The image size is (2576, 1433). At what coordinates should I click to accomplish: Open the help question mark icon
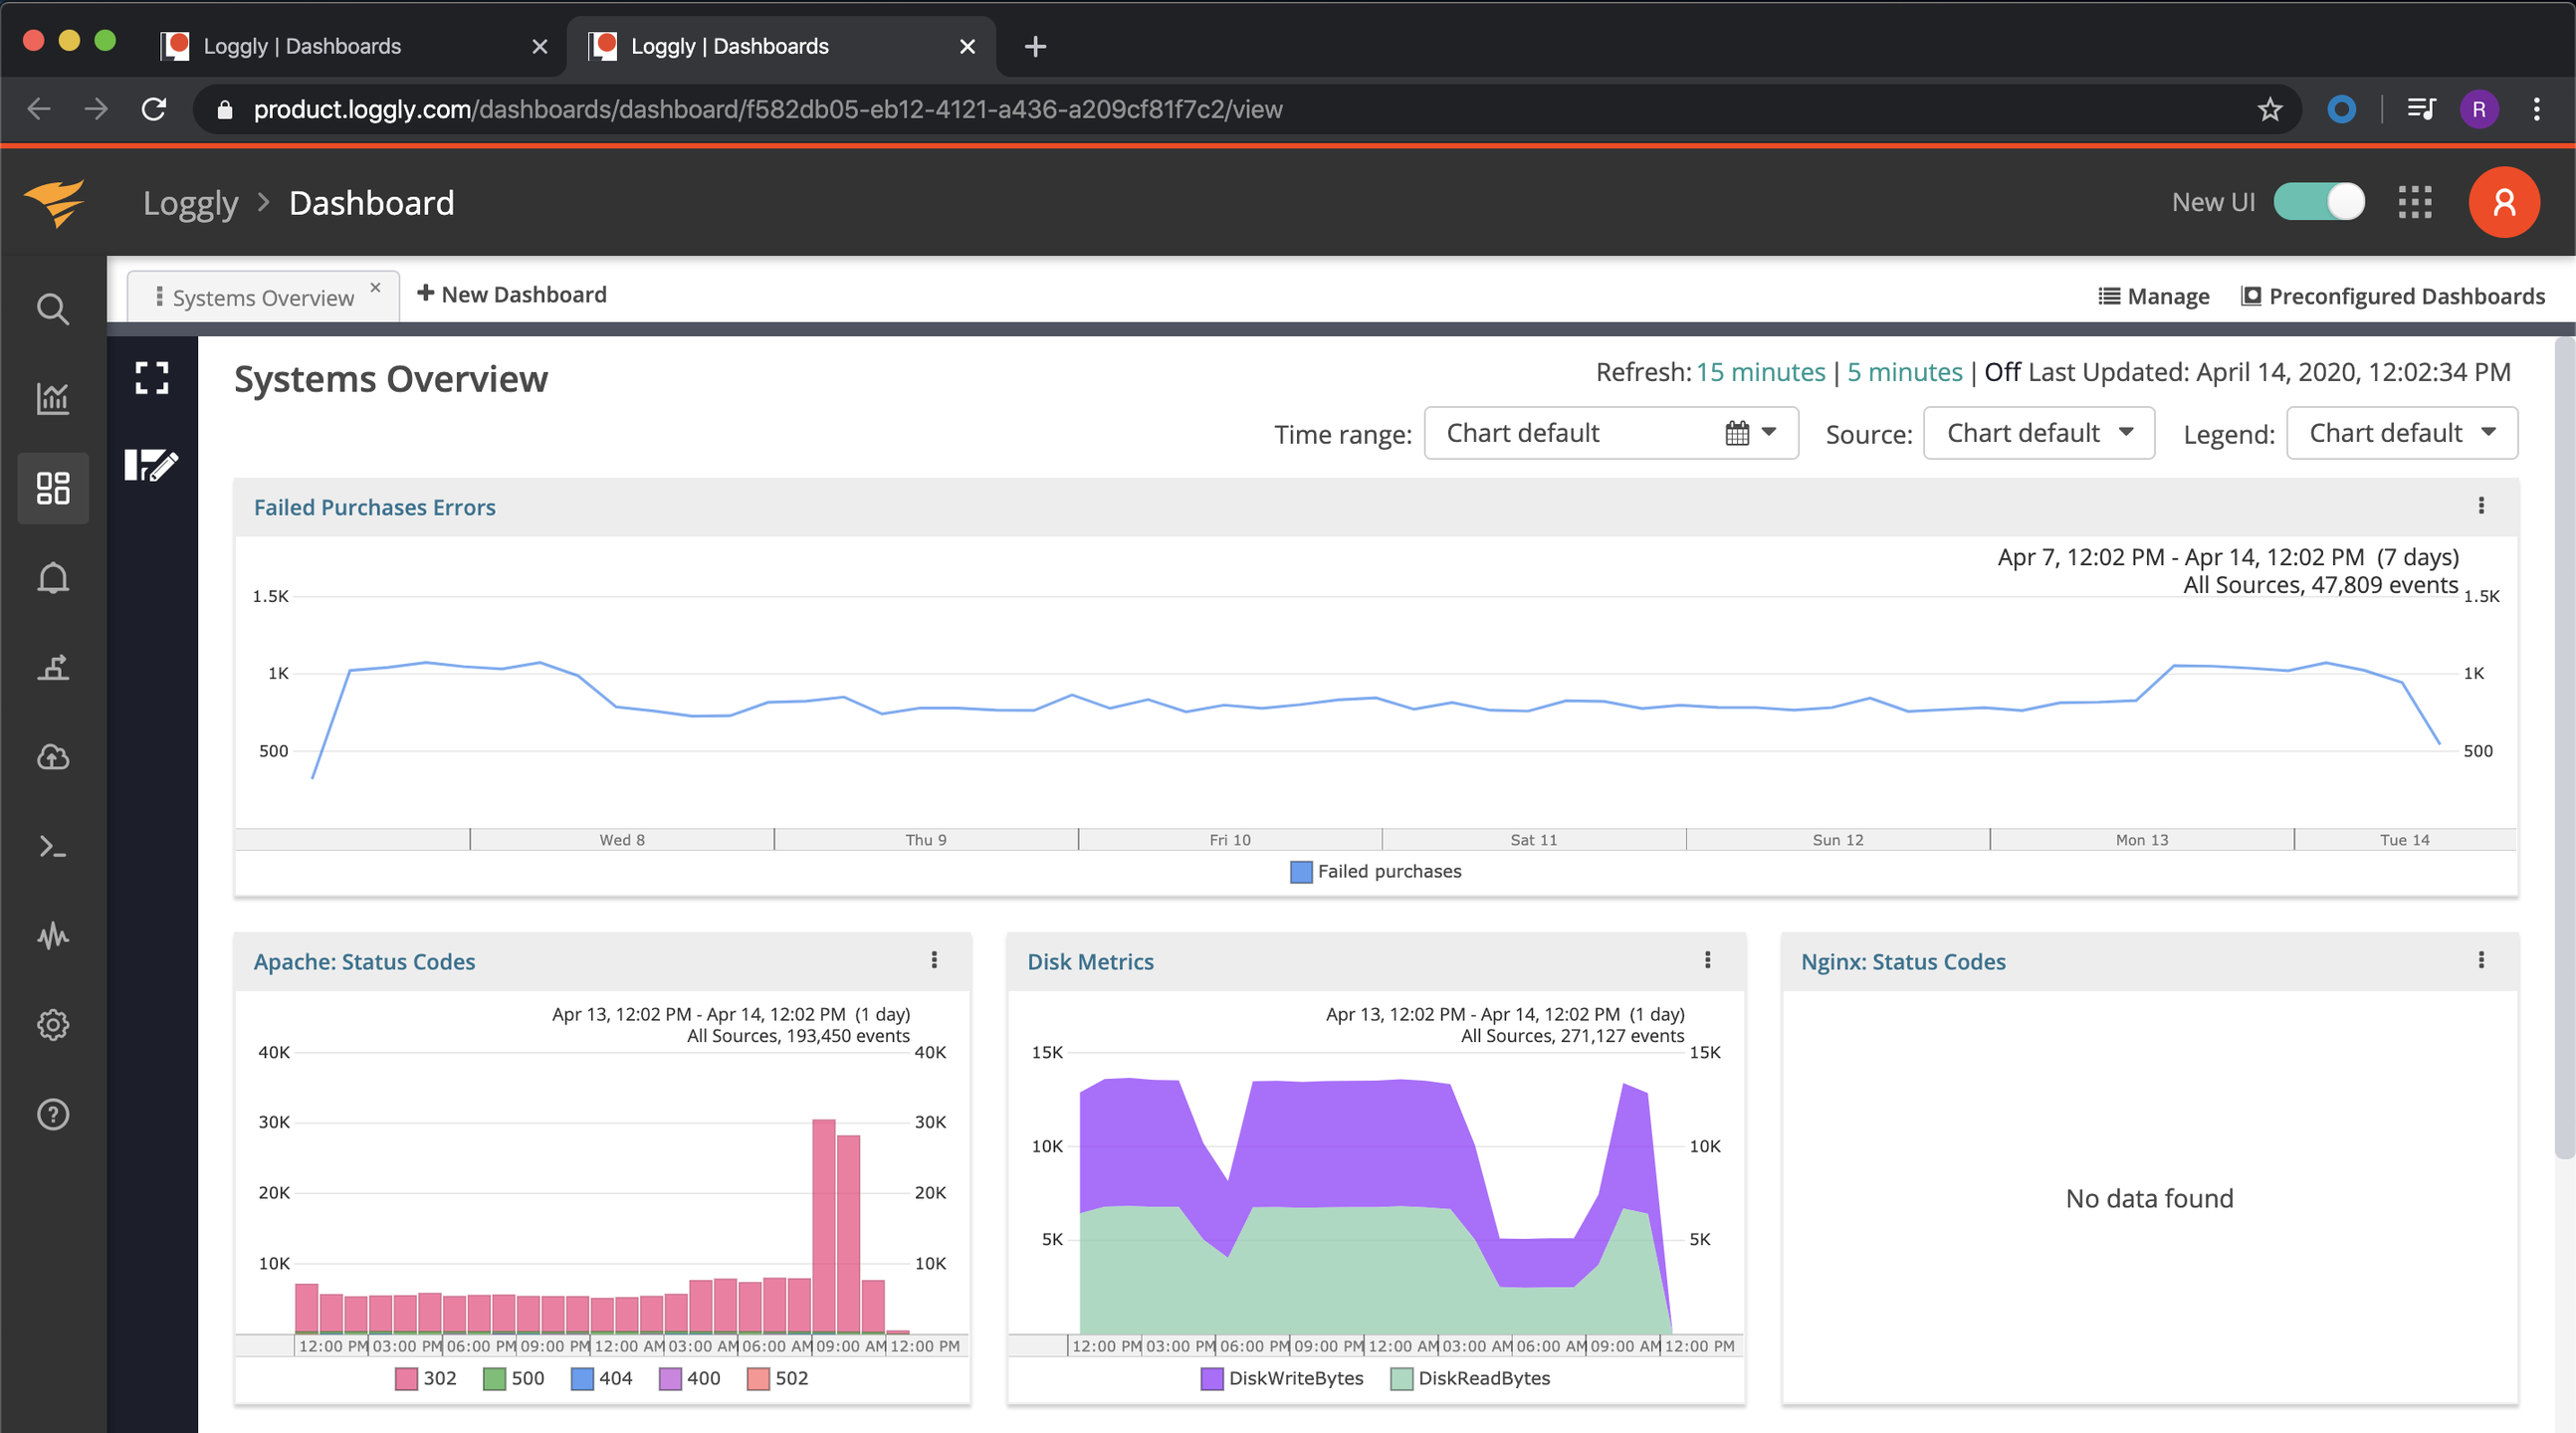click(52, 1114)
